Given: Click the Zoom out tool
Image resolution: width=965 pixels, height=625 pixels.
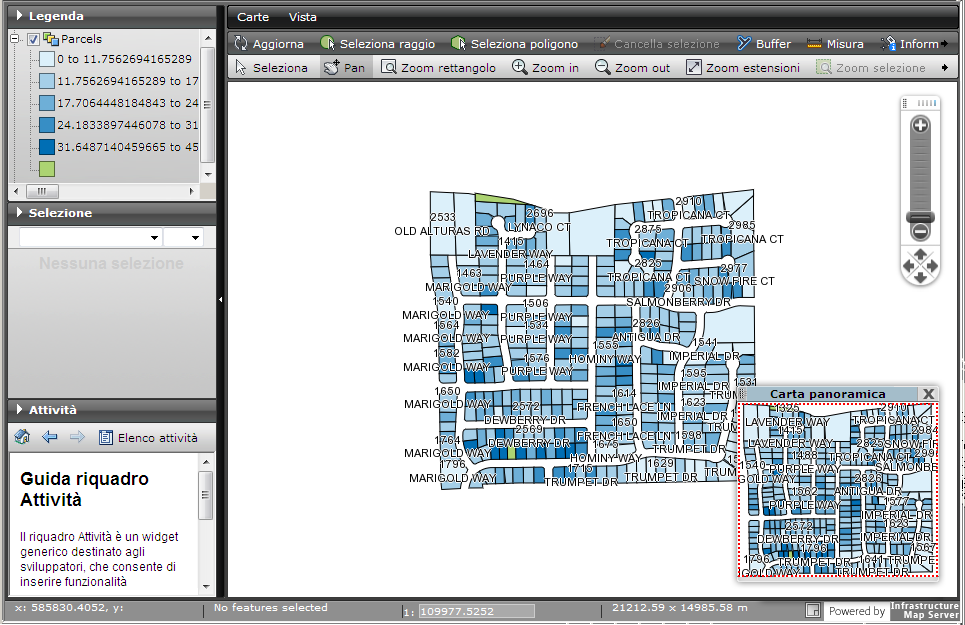Looking at the screenshot, I should (x=632, y=68).
